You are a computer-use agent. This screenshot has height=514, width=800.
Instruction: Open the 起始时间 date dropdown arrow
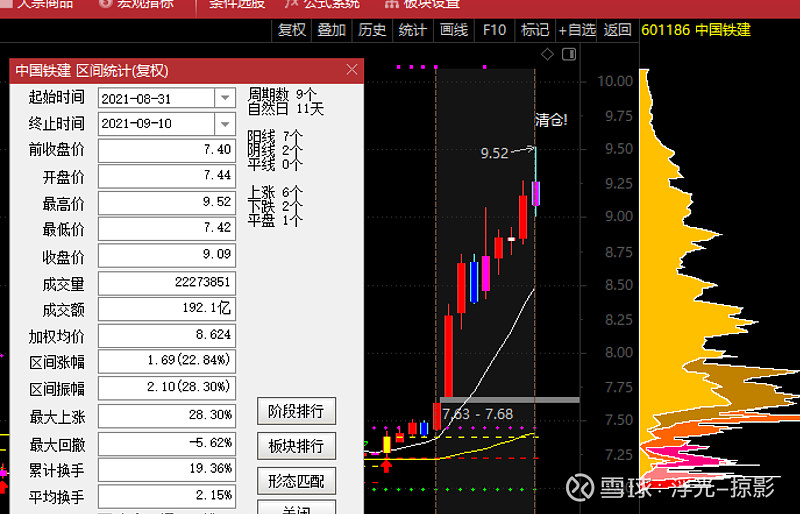(225, 98)
